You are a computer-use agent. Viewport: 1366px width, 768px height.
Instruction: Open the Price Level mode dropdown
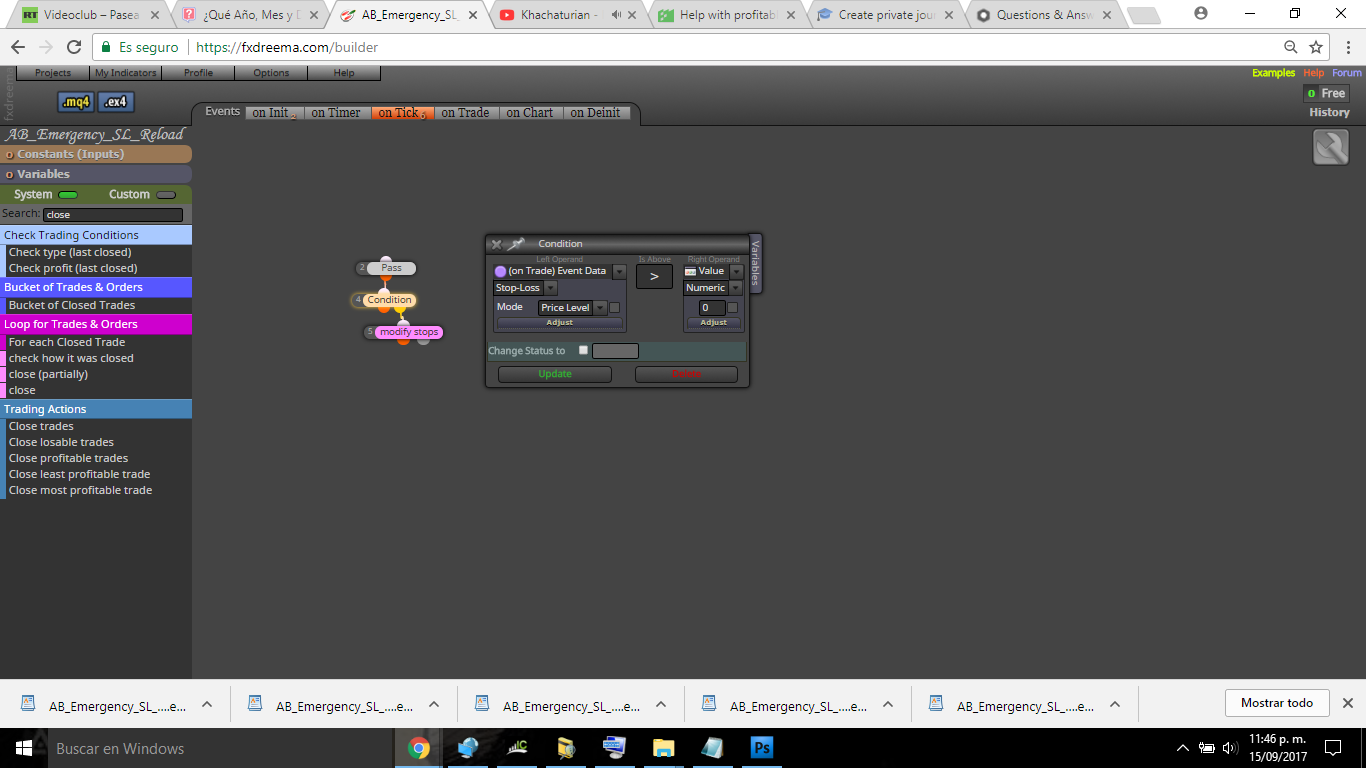pyautogui.click(x=600, y=308)
